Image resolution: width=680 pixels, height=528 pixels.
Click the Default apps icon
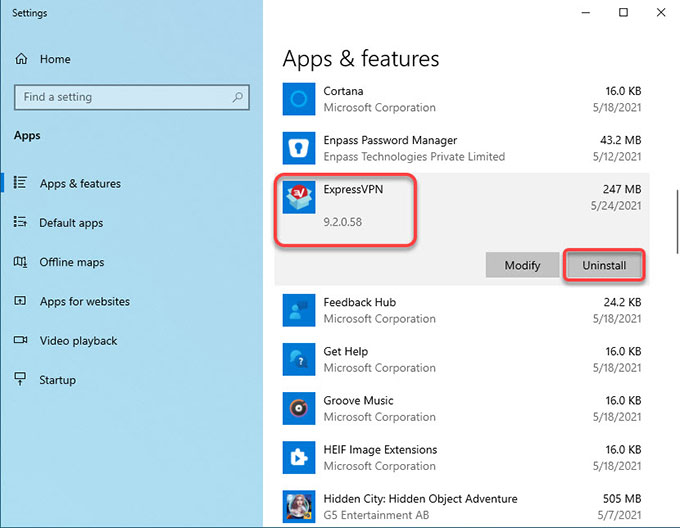20,222
